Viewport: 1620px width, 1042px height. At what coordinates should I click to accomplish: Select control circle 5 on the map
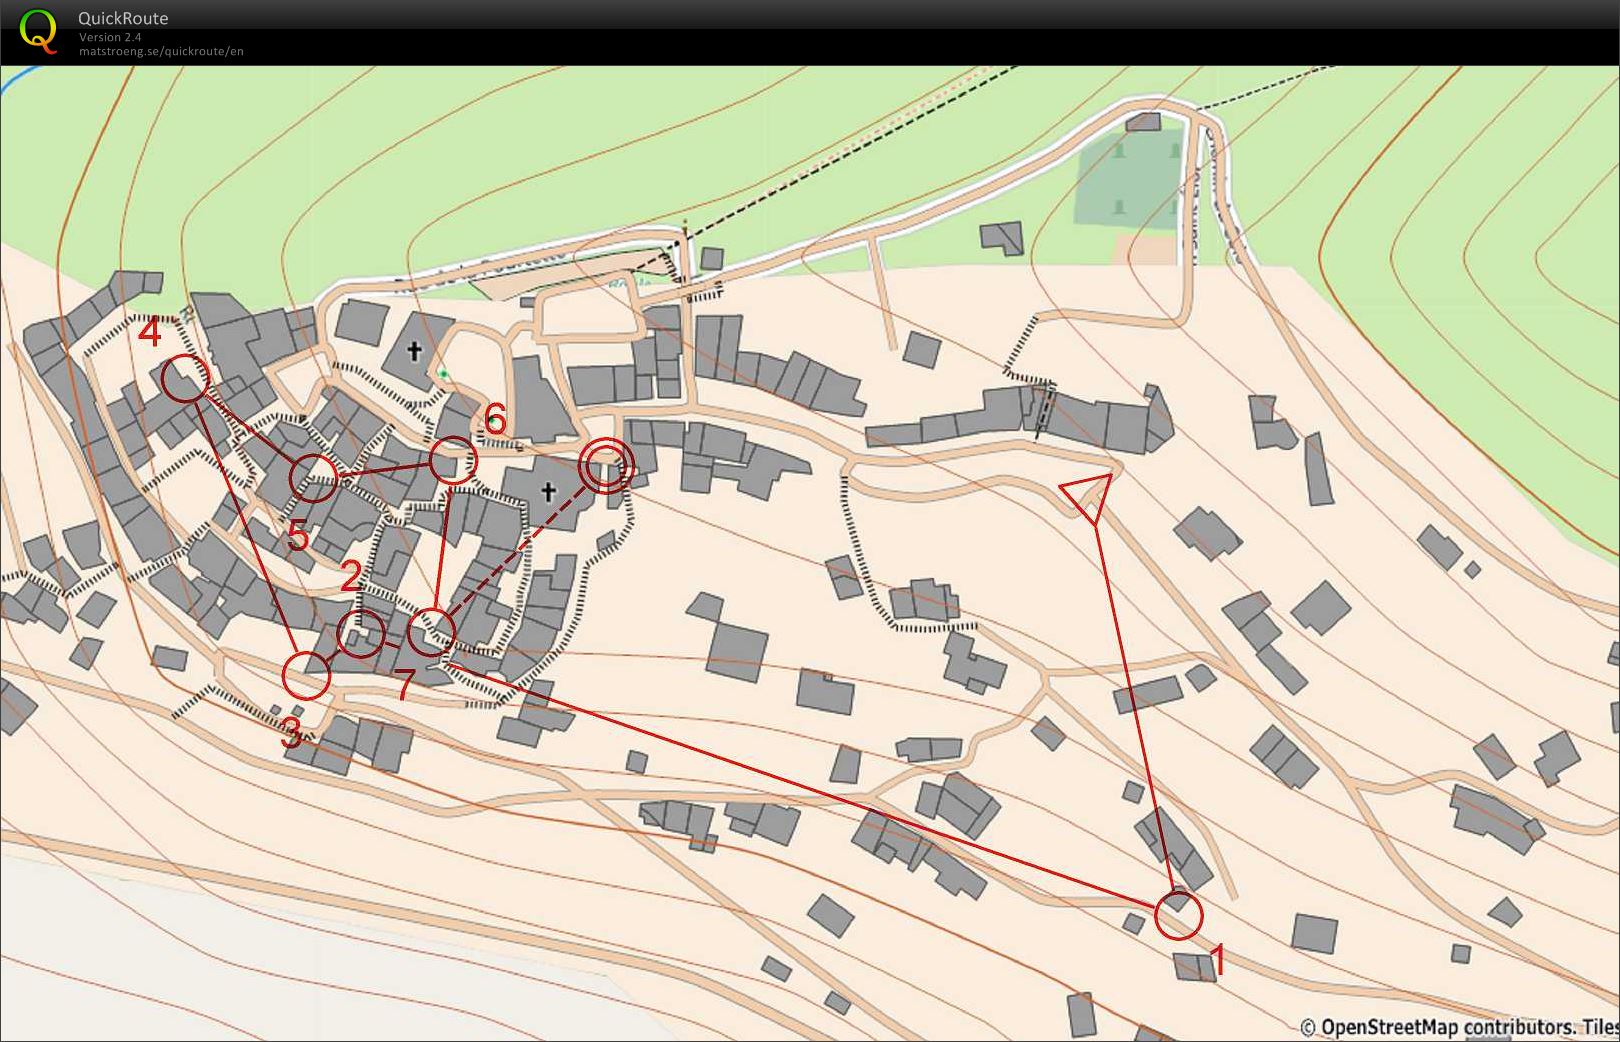pos(313,477)
